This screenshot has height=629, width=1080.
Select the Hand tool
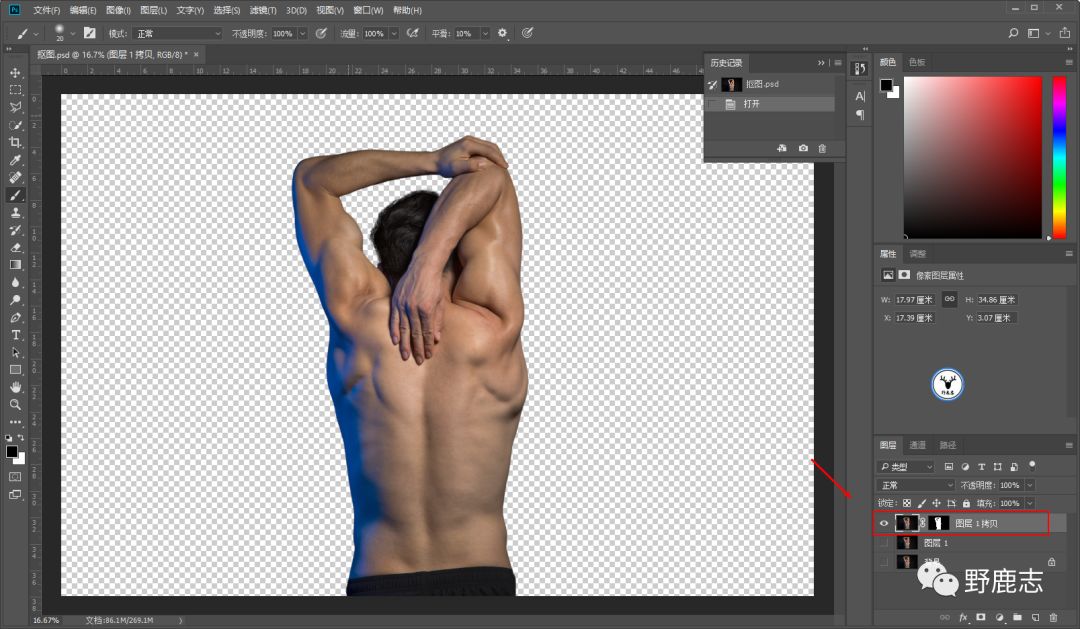coord(15,387)
